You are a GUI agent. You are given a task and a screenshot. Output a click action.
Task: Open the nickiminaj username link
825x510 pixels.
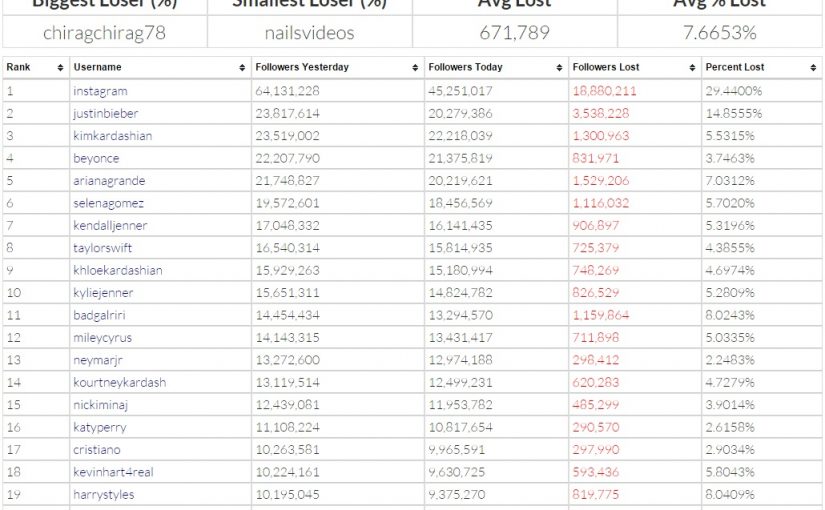click(x=100, y=405)
